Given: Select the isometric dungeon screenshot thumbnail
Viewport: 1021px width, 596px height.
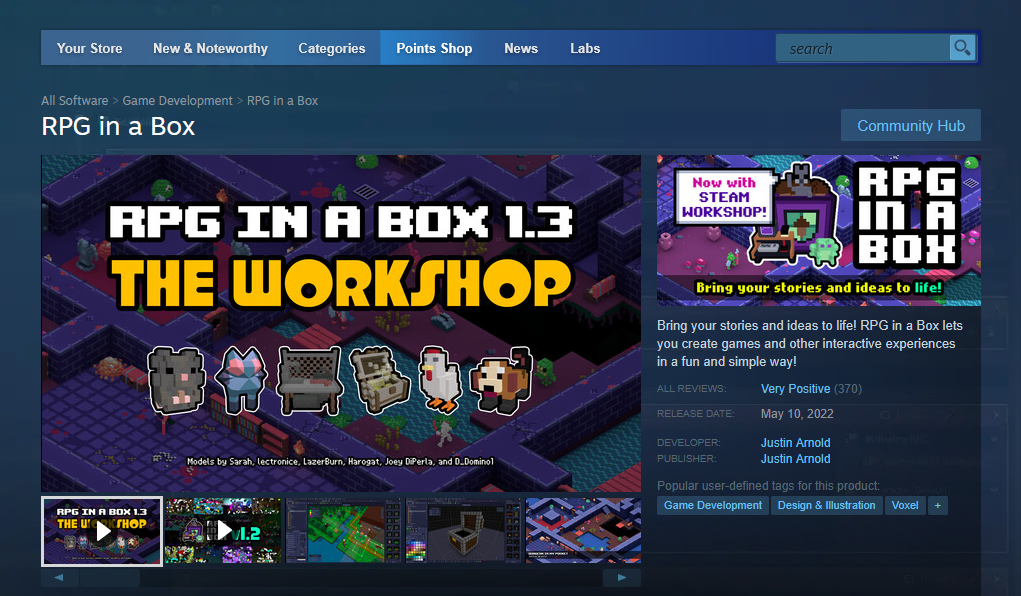Looking at the screenshot, I should pos(583,531).
